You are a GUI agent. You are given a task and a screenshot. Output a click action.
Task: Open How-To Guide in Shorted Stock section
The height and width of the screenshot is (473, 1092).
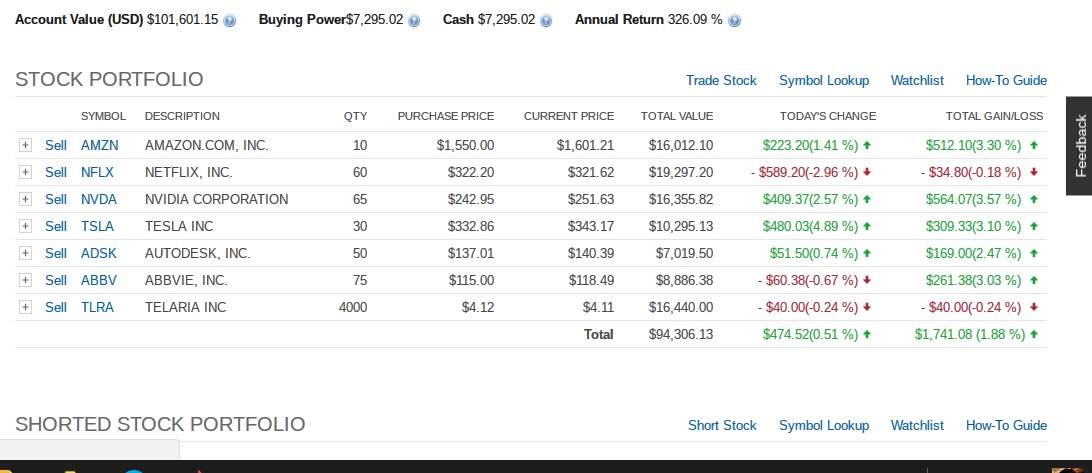(1006, 425)
